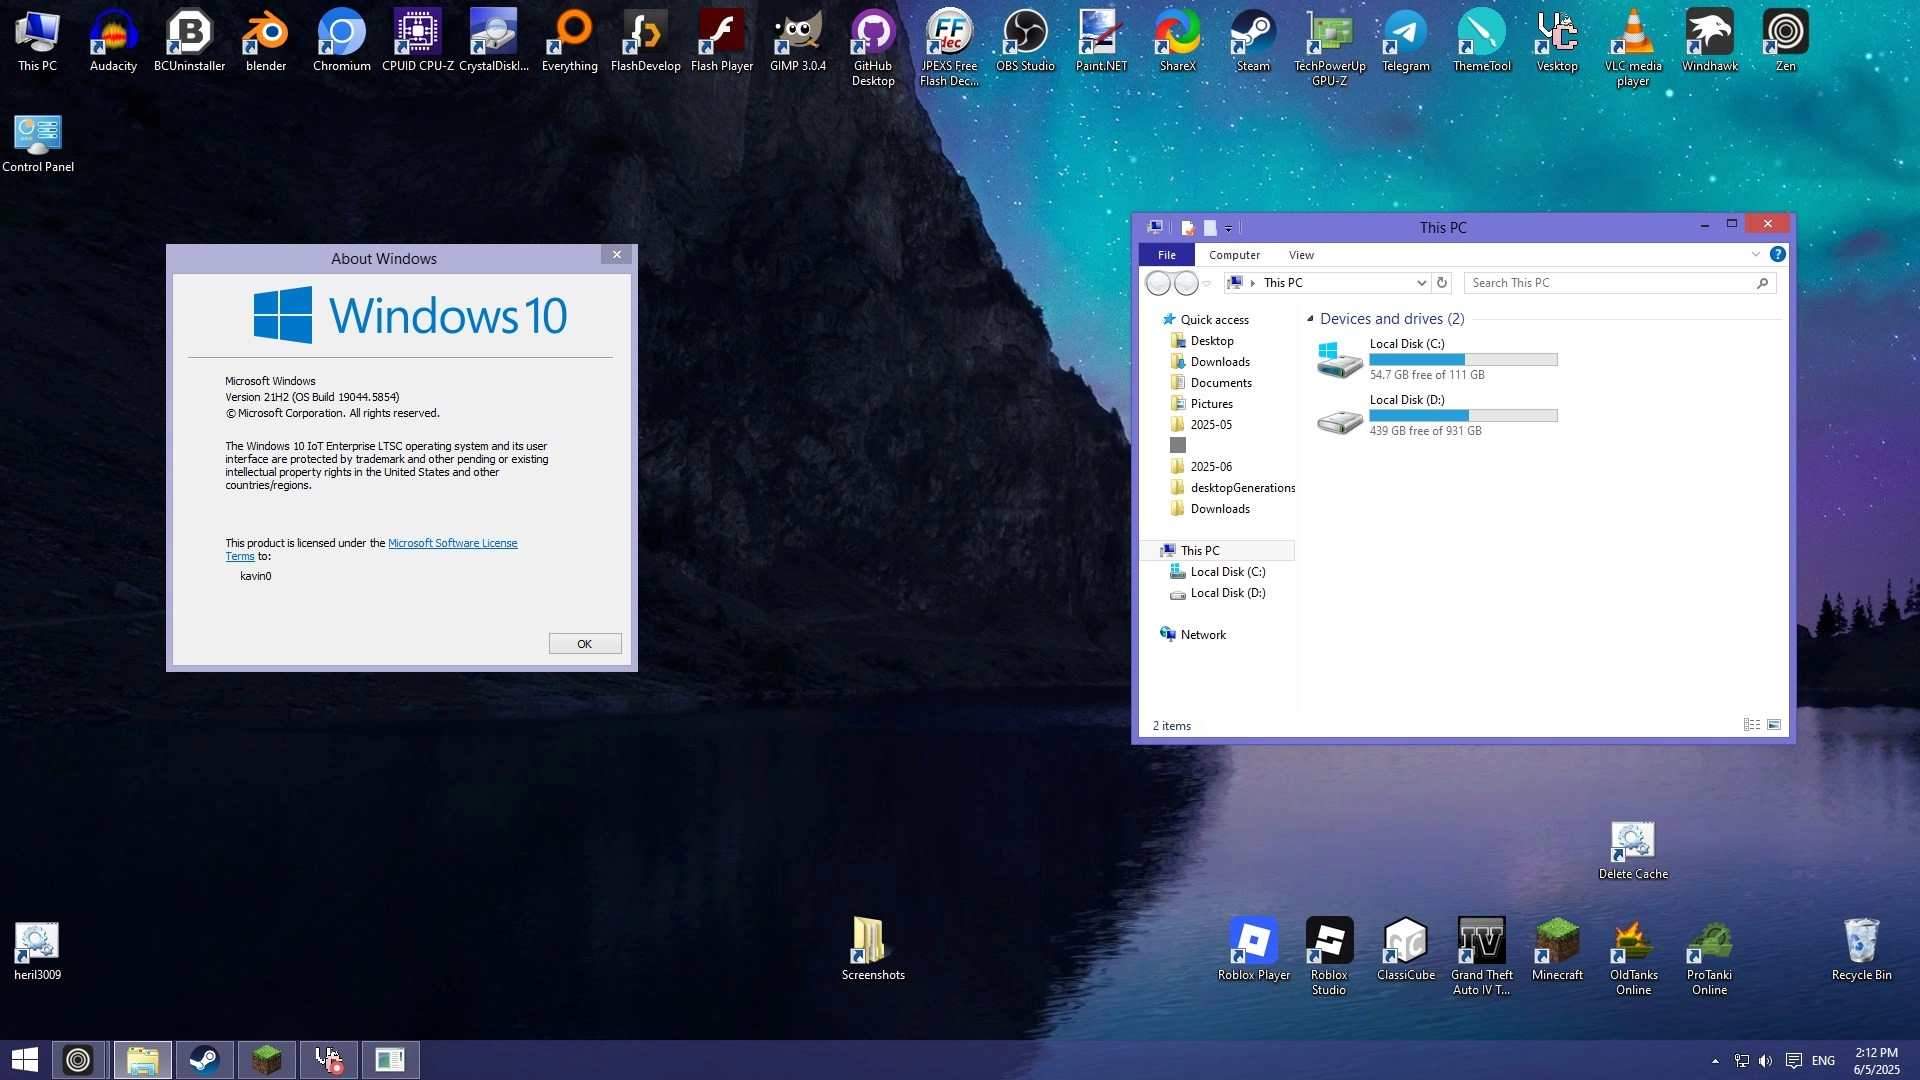
Task: Open the recent locations dropdown beside the Forward button
Action: pyautogui.click(x=1207, y=284)
